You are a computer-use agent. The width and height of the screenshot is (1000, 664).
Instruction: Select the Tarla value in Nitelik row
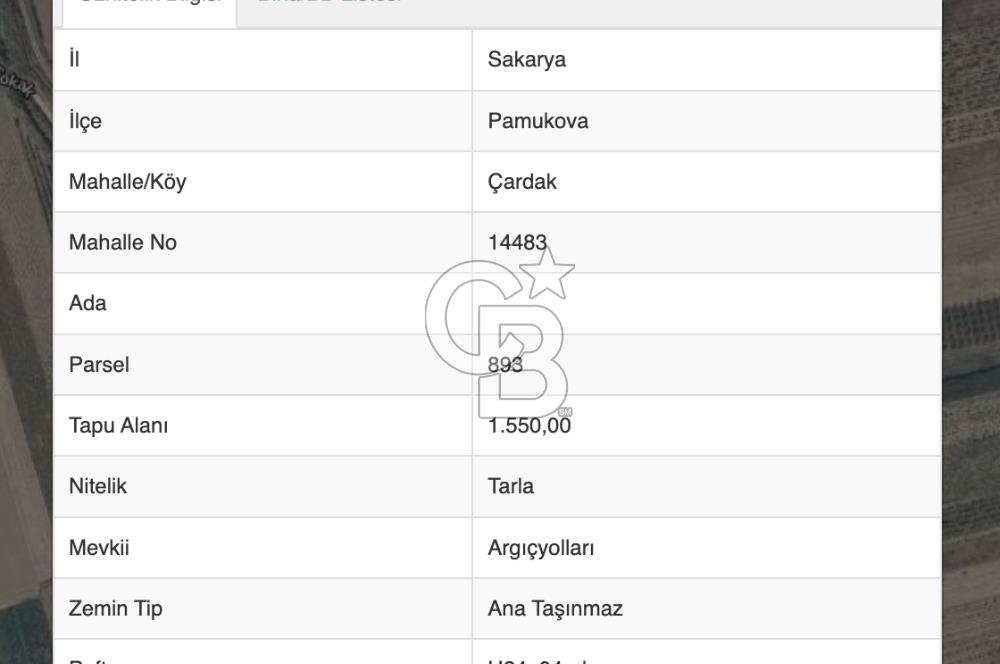[511, 487]
